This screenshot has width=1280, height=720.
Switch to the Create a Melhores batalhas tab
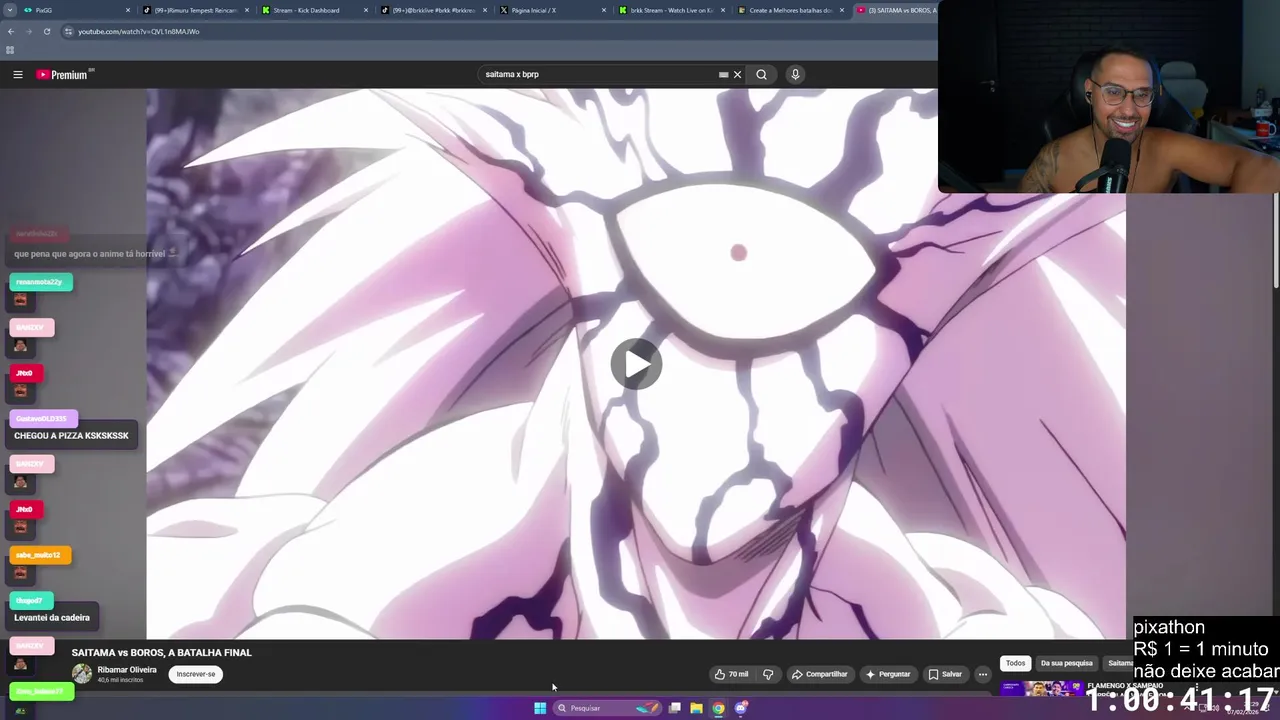(x=788, y=10)
